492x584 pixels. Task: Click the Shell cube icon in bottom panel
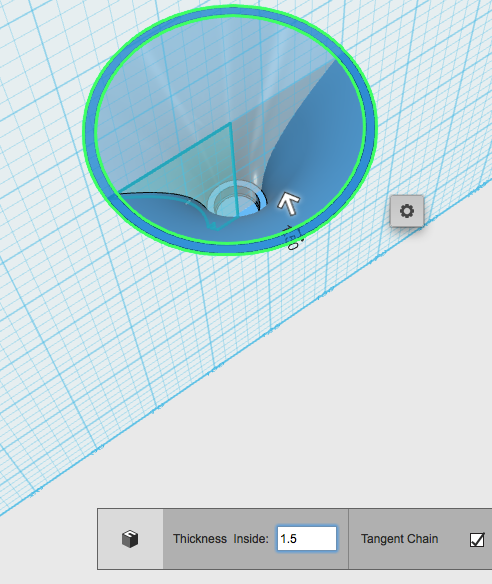click(x=130, y=539)
